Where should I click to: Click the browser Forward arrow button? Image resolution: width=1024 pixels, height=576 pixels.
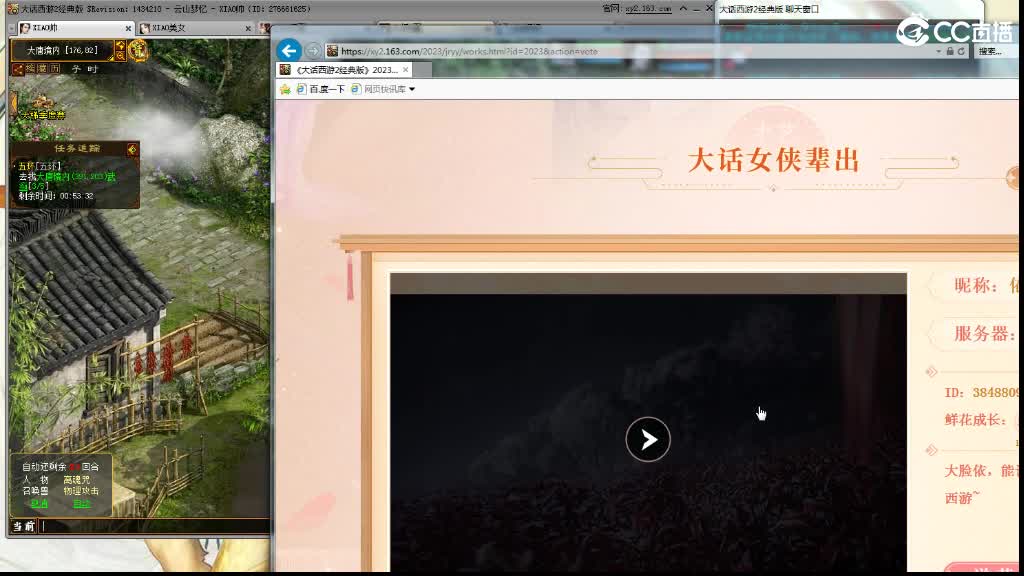[x=313, y=51]
